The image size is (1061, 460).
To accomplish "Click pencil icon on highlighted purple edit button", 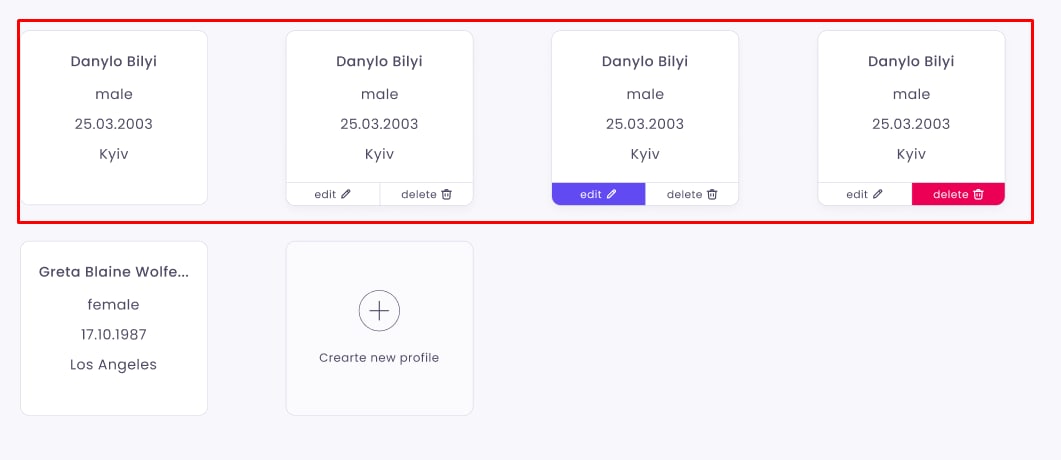I will click(612, 194).
